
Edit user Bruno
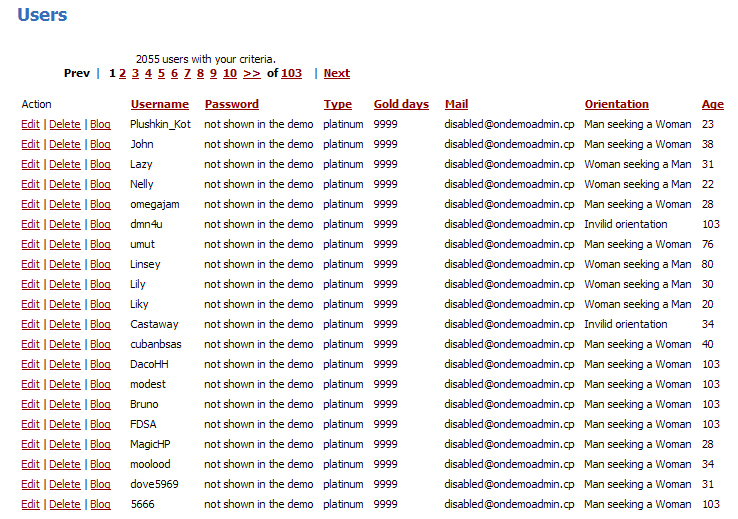click(30, 404)
